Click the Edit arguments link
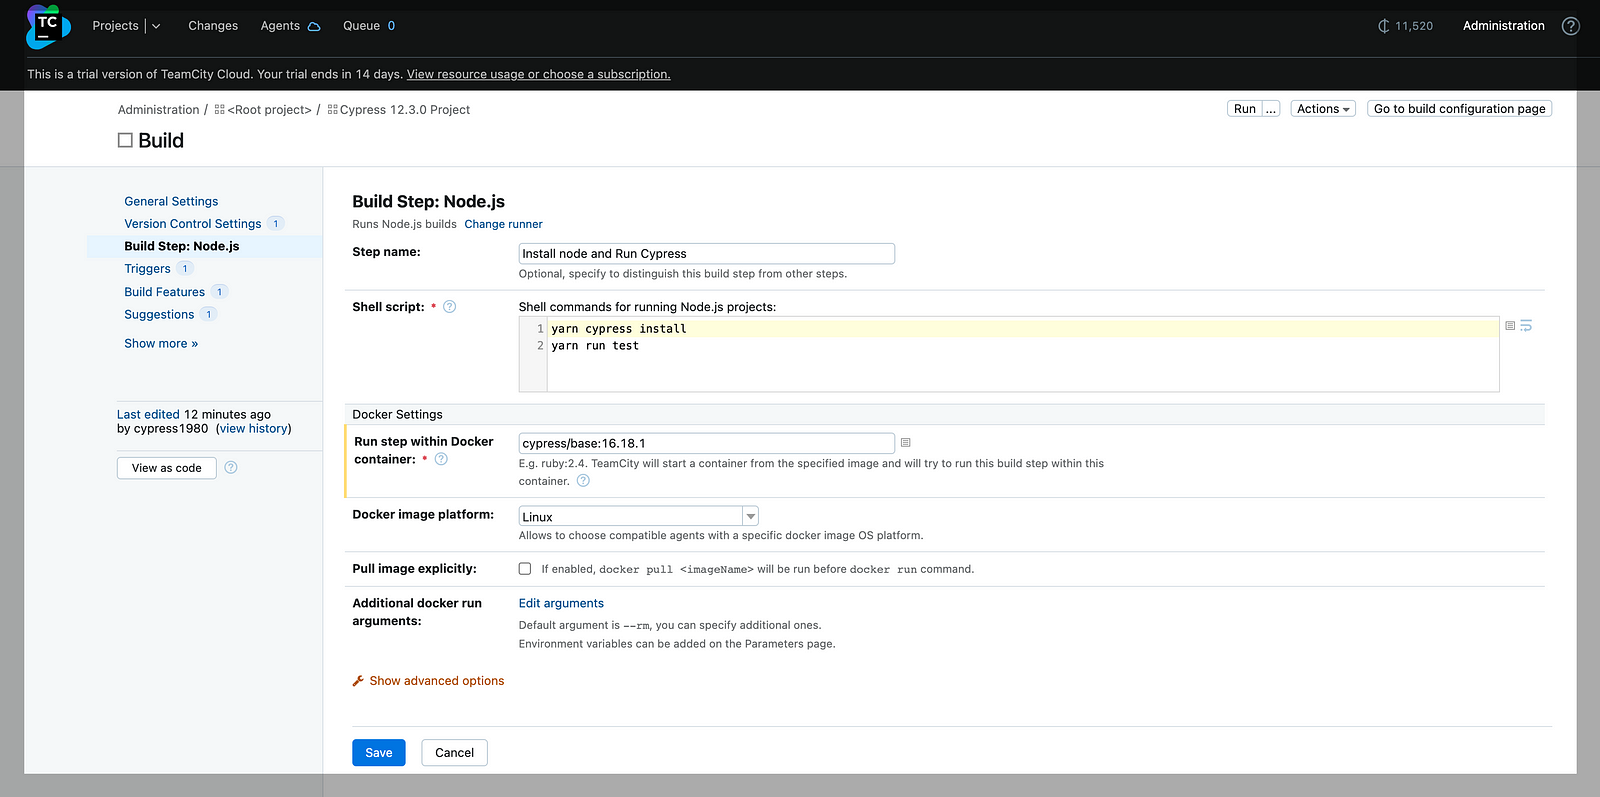The width and height of the screenshot is (1600, 797). pyautogui.click(x=561, y=603)
